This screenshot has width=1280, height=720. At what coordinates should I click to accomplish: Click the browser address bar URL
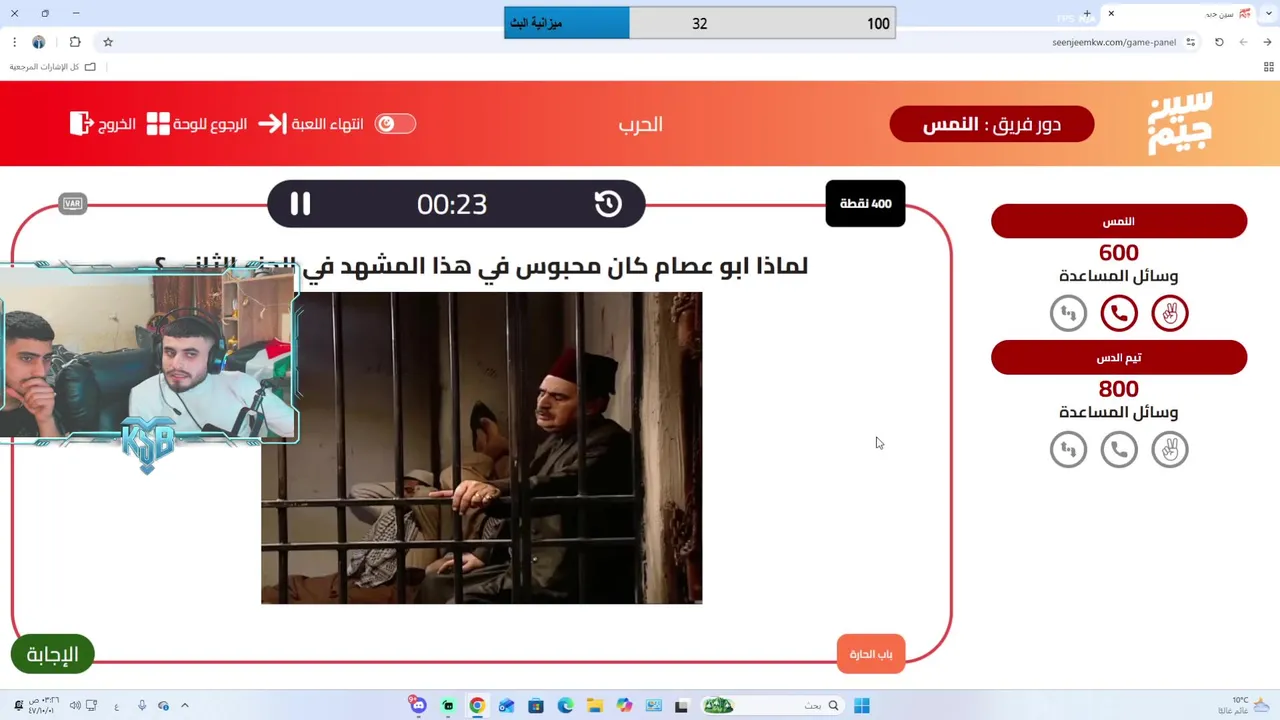[1114, 42]
